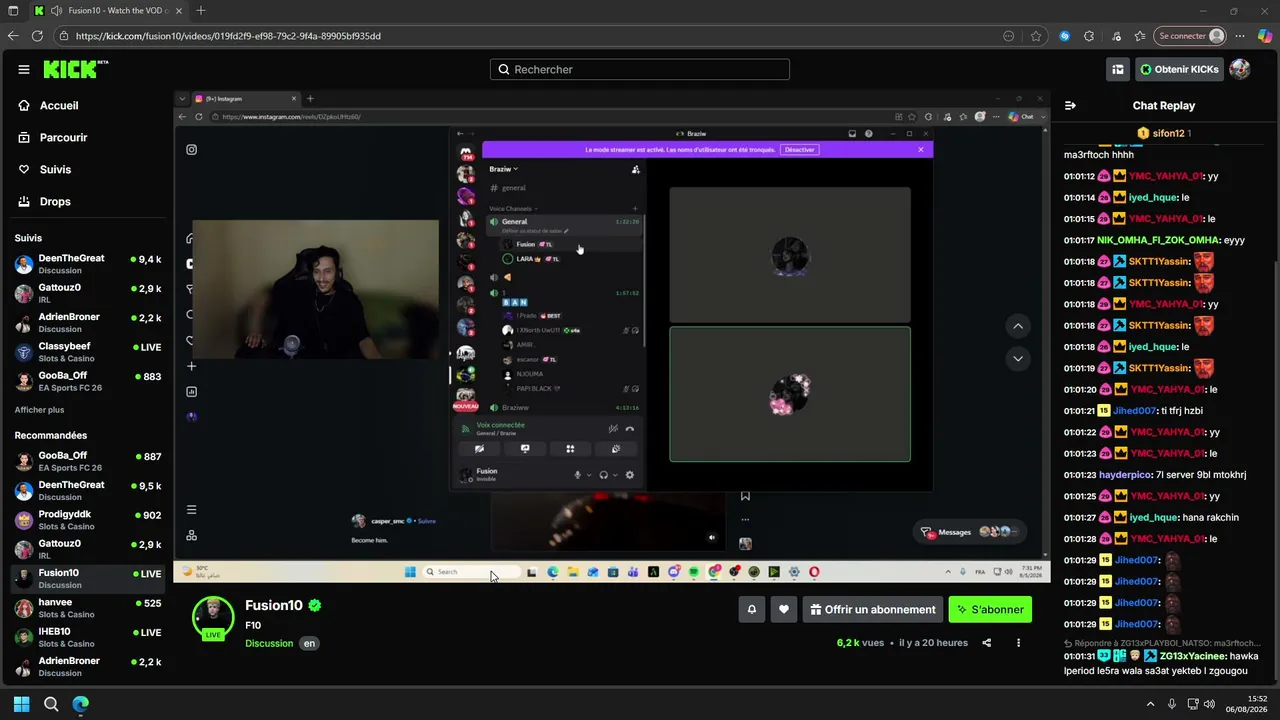
Task: Open more options for the video
Action: (x=1019, y=643)
